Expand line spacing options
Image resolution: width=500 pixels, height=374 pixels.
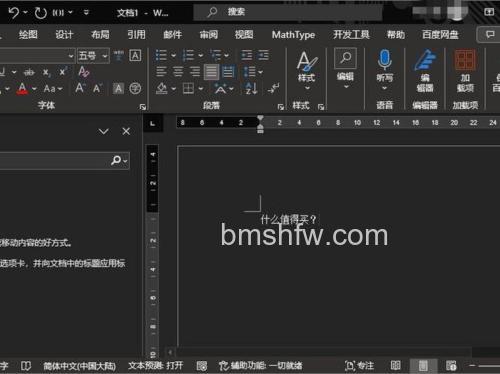click(x=253, y=72)
